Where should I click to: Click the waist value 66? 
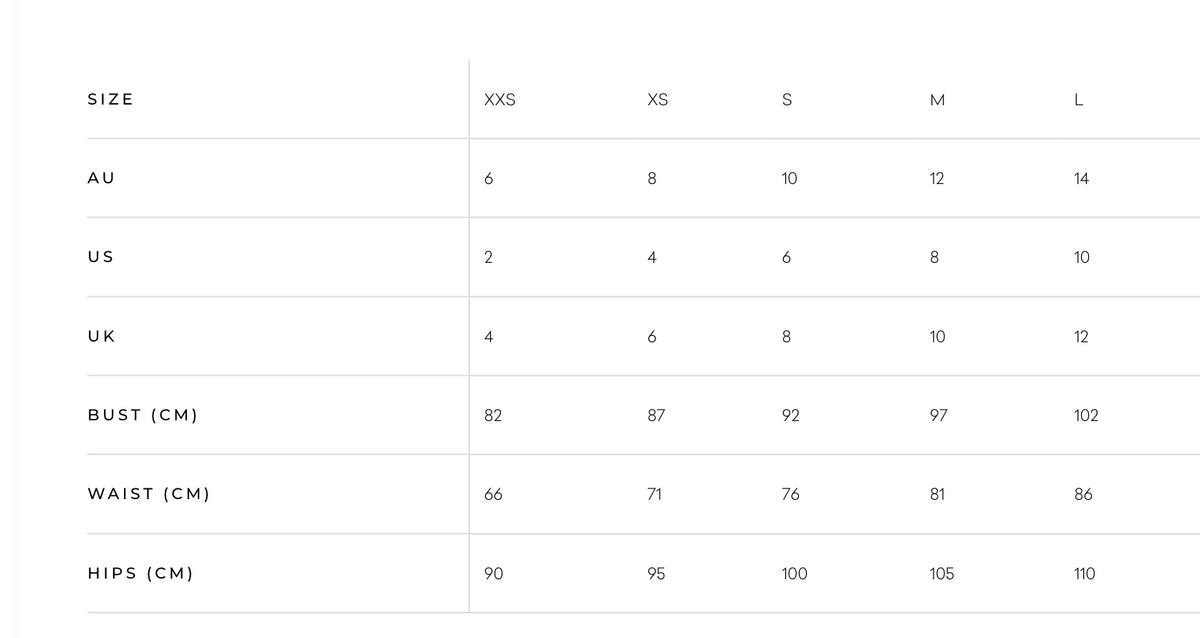493,495
